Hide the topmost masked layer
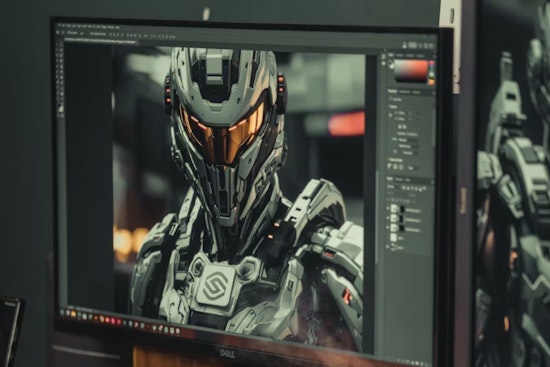 click(388, 208)
